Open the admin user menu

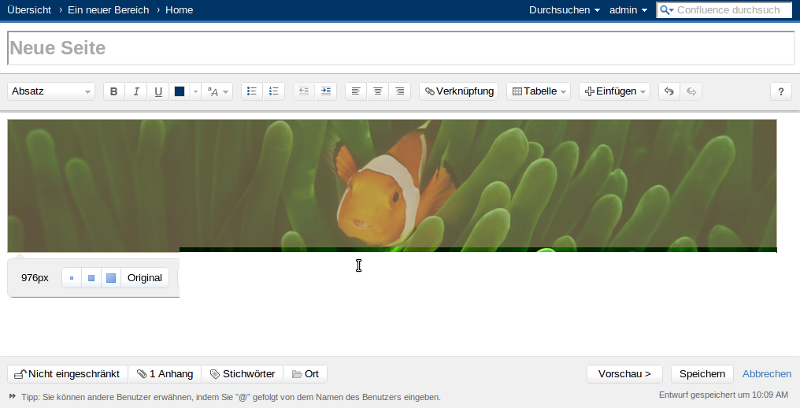629,10
